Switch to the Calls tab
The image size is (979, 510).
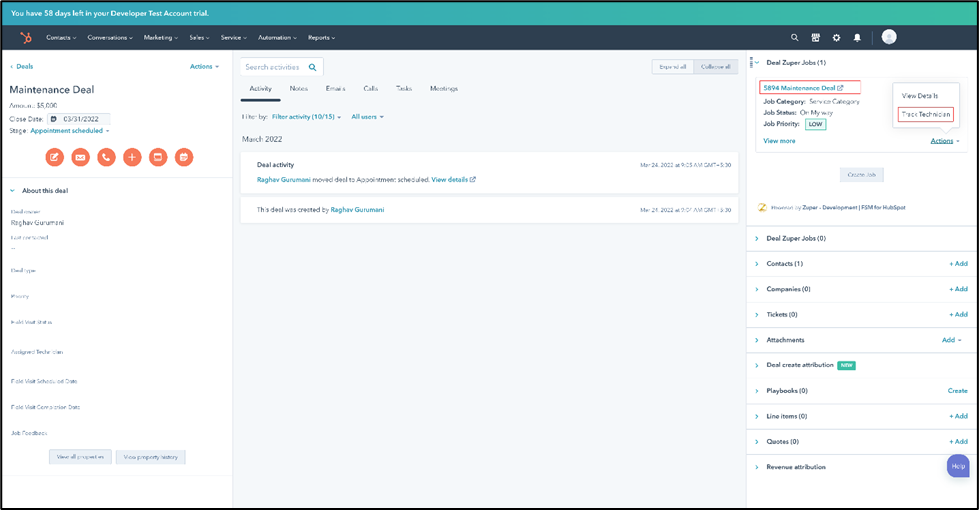pyautogui.click(x=371, y=89)
